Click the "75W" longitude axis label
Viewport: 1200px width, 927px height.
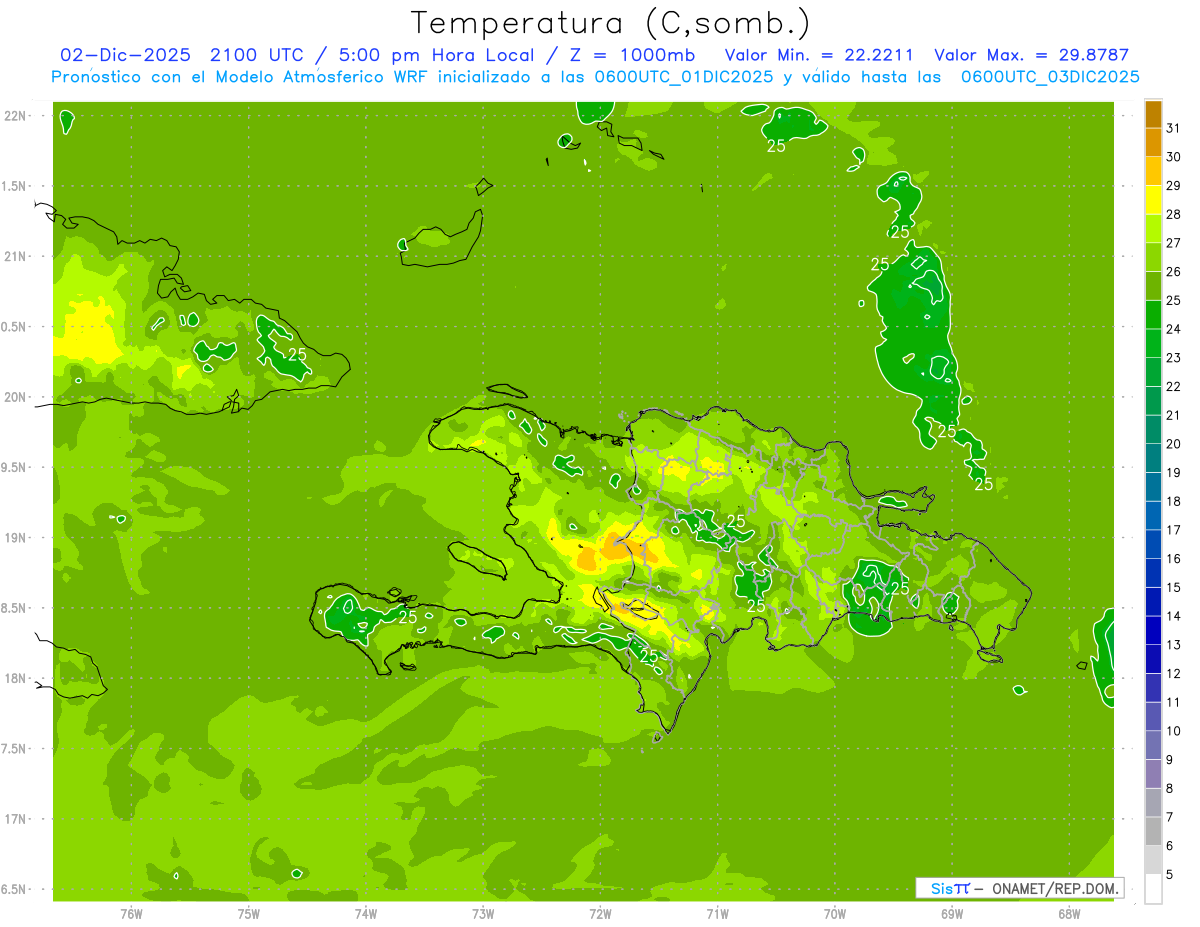click(x=249, y=914)
